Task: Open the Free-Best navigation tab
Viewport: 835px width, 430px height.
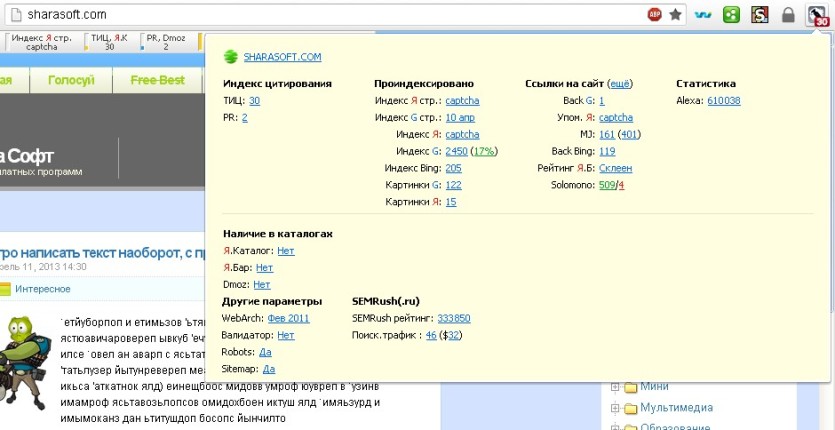Action: 158,80
